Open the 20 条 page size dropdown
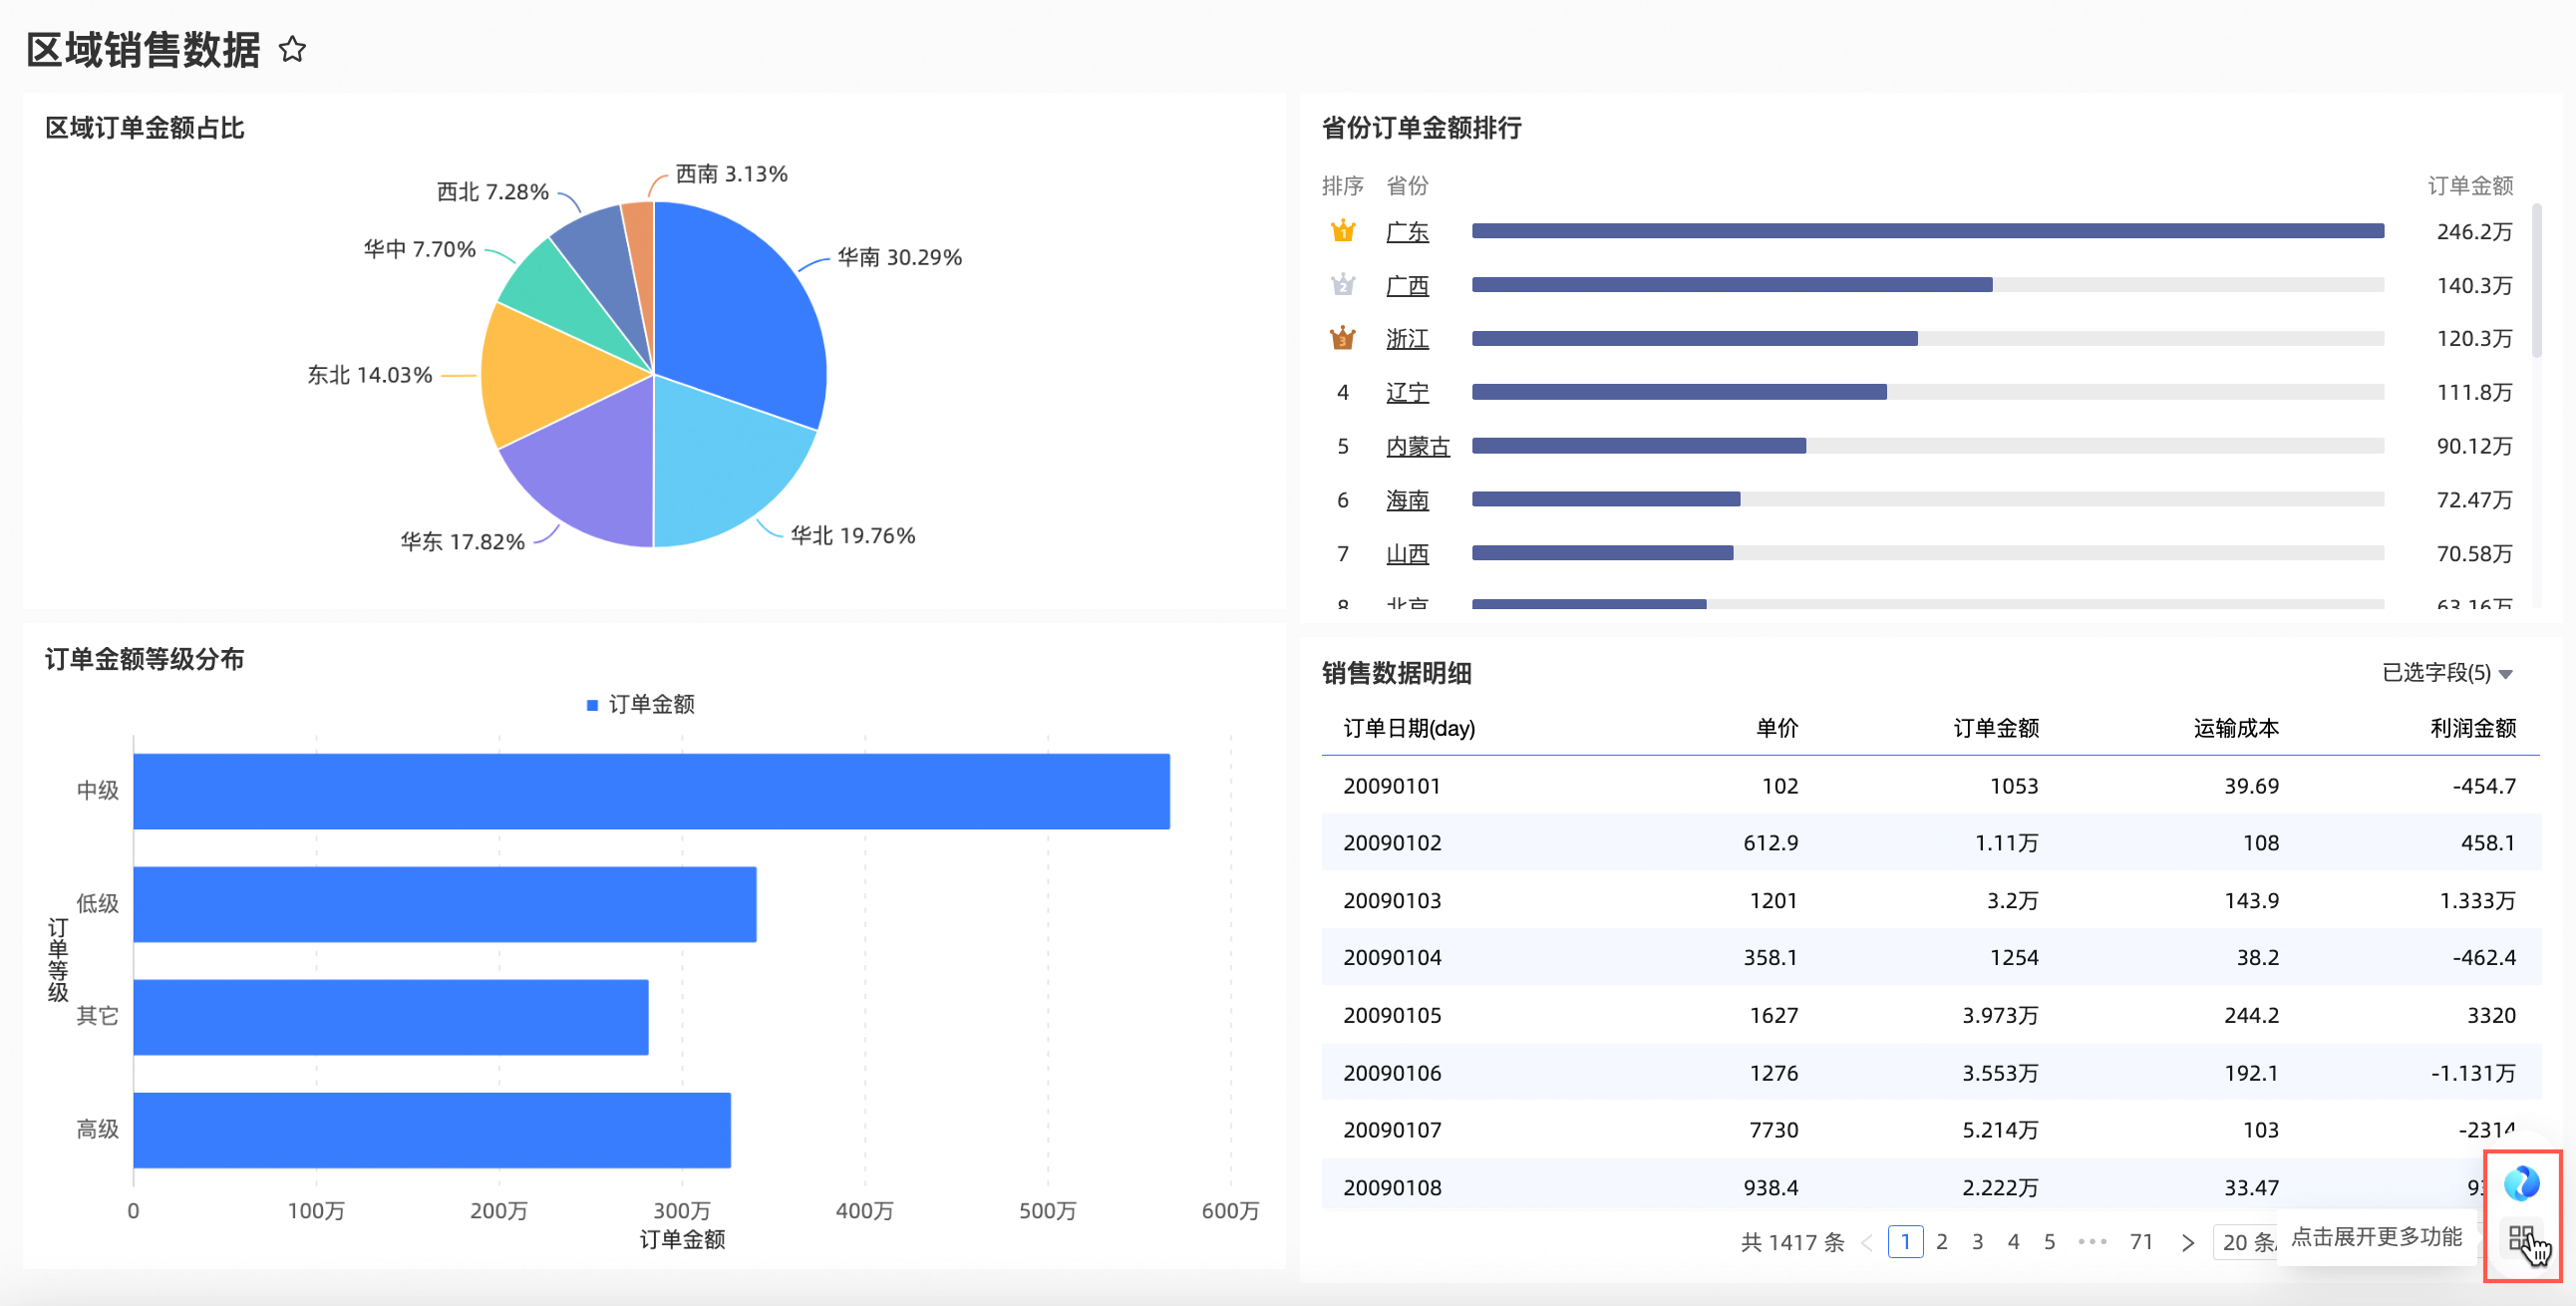This screenshot has height=1306, width=2576. point(2246,1242)
